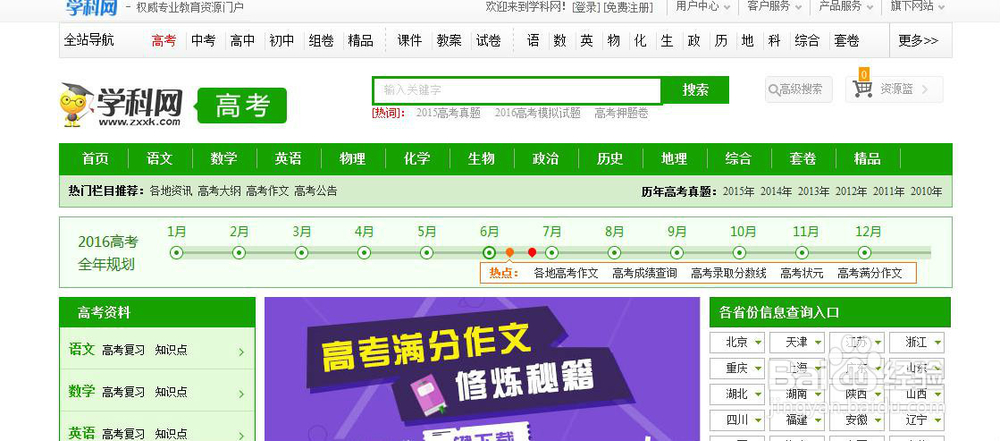Image resolution: width=1000 pixels, height=441 pixels.
Task: Open the 安徽 province dropdown
Action: (857, 421)
